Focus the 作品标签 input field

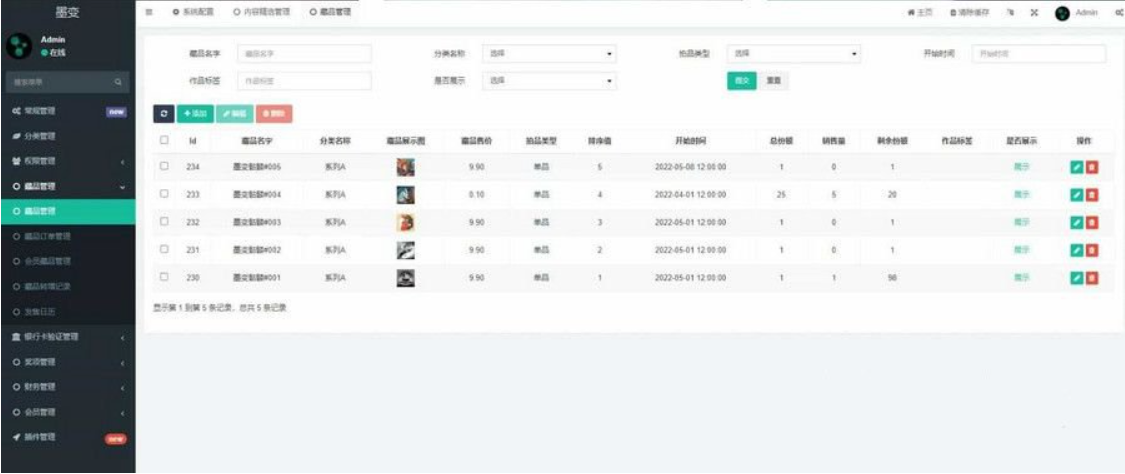pos(304,81)
